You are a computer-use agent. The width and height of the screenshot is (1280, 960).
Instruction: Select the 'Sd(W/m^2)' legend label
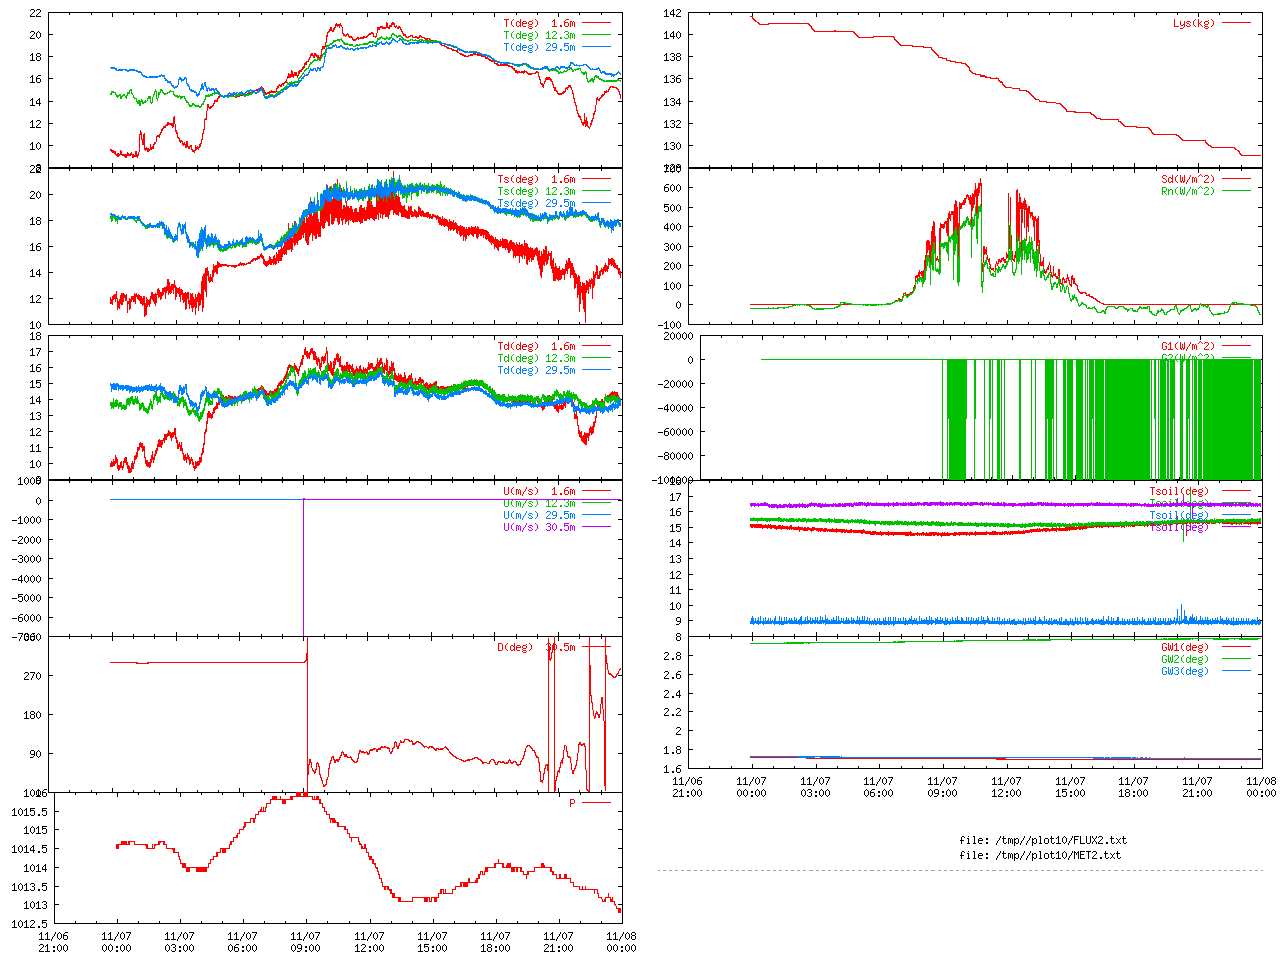pos(1188,179)
